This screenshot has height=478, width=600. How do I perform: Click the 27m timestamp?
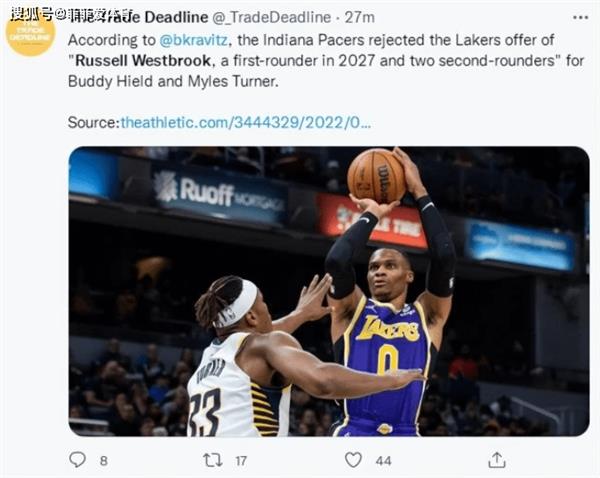point(359,17)
